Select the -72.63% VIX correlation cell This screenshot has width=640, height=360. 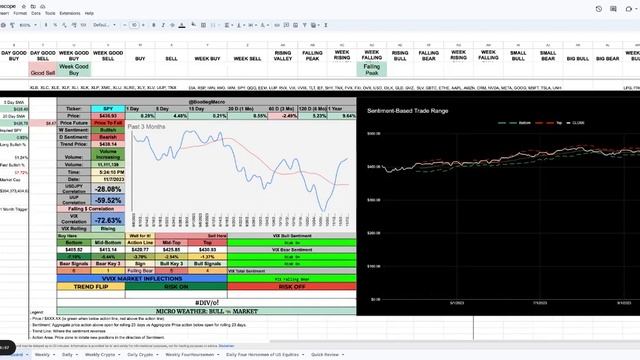(x=108, y=220)
